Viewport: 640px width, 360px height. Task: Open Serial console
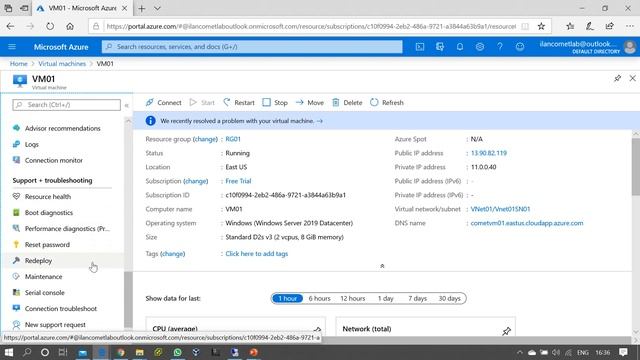[x=44, y=293]
